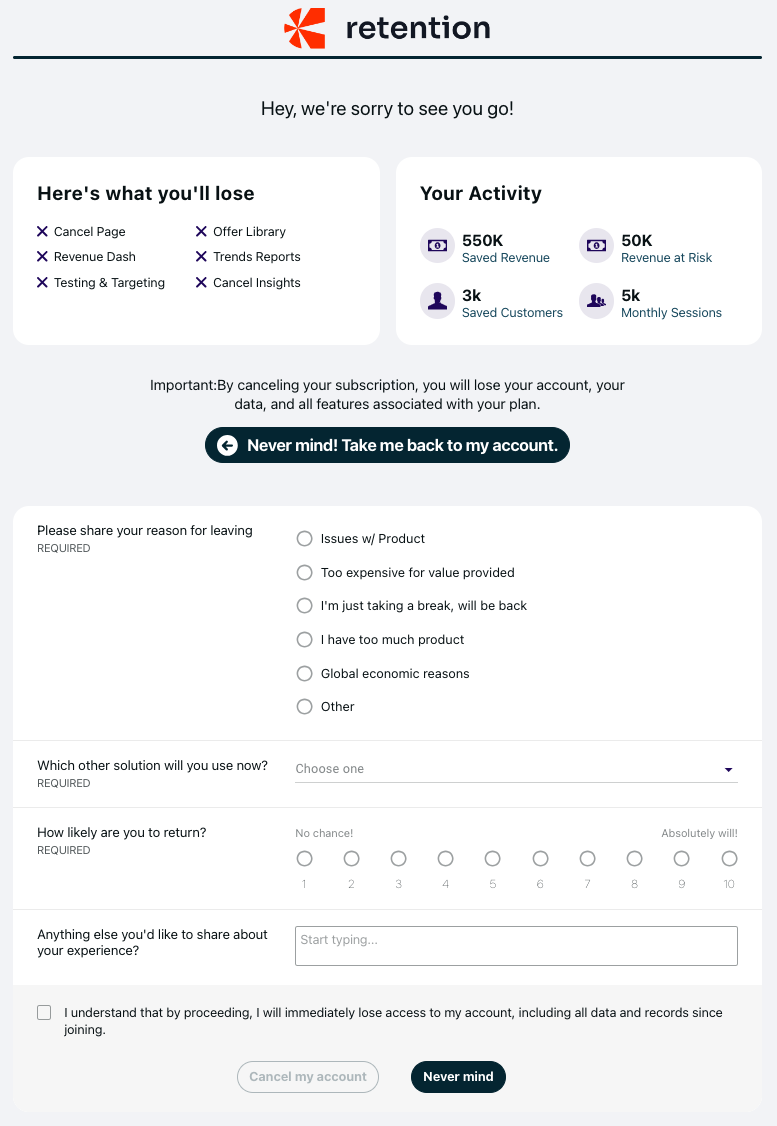Select rating 1 on return likelihood scale
This screenshot has width=777, height=1126.
305,859
